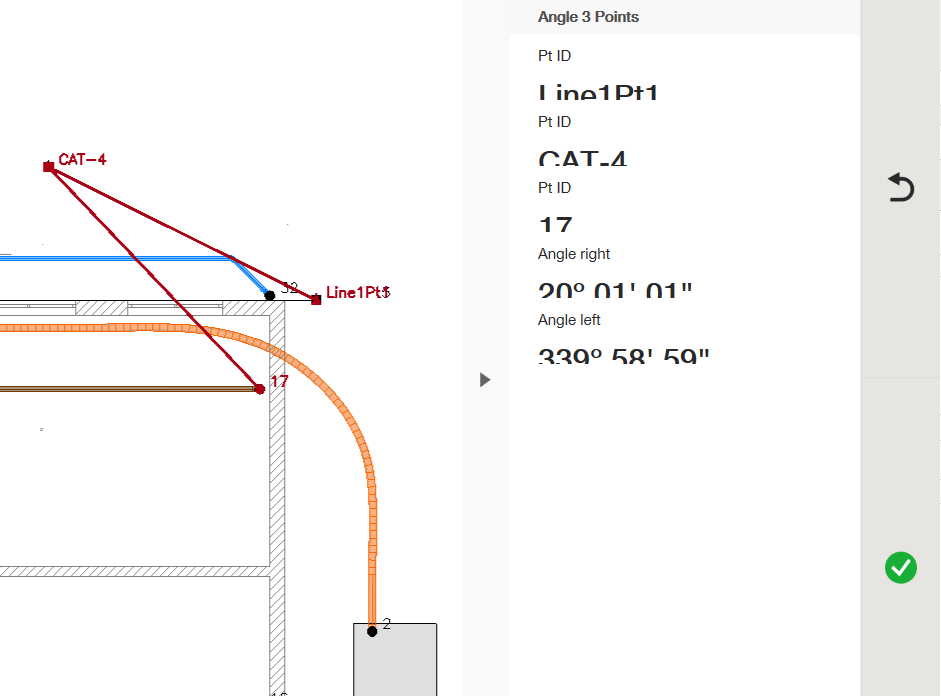Click the Angle 3 Points header
The image size is (941, 696).
[588, 17]
